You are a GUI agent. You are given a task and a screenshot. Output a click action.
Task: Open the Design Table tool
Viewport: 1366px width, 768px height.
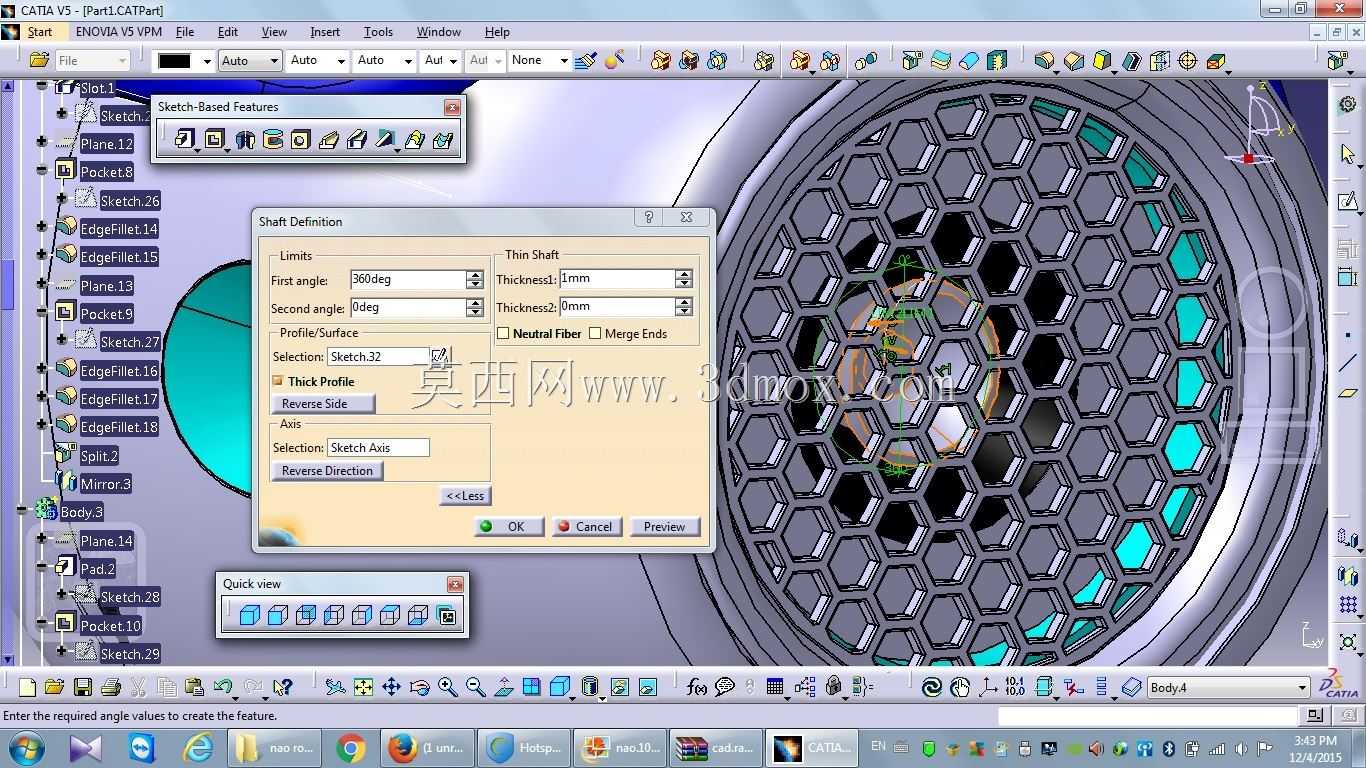[775, 687]
